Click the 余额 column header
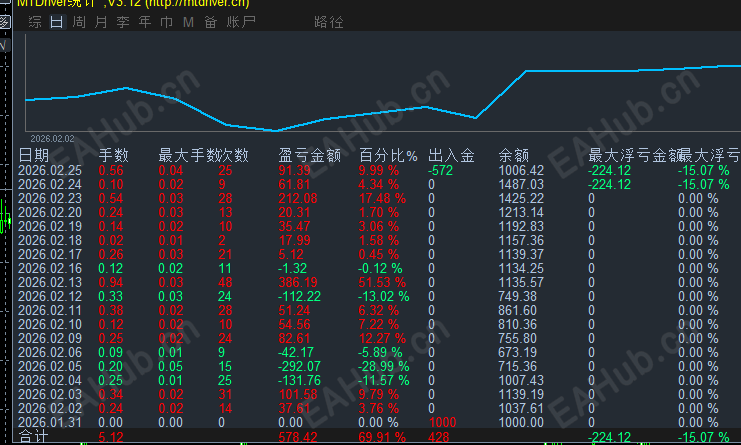 point(514,155)
